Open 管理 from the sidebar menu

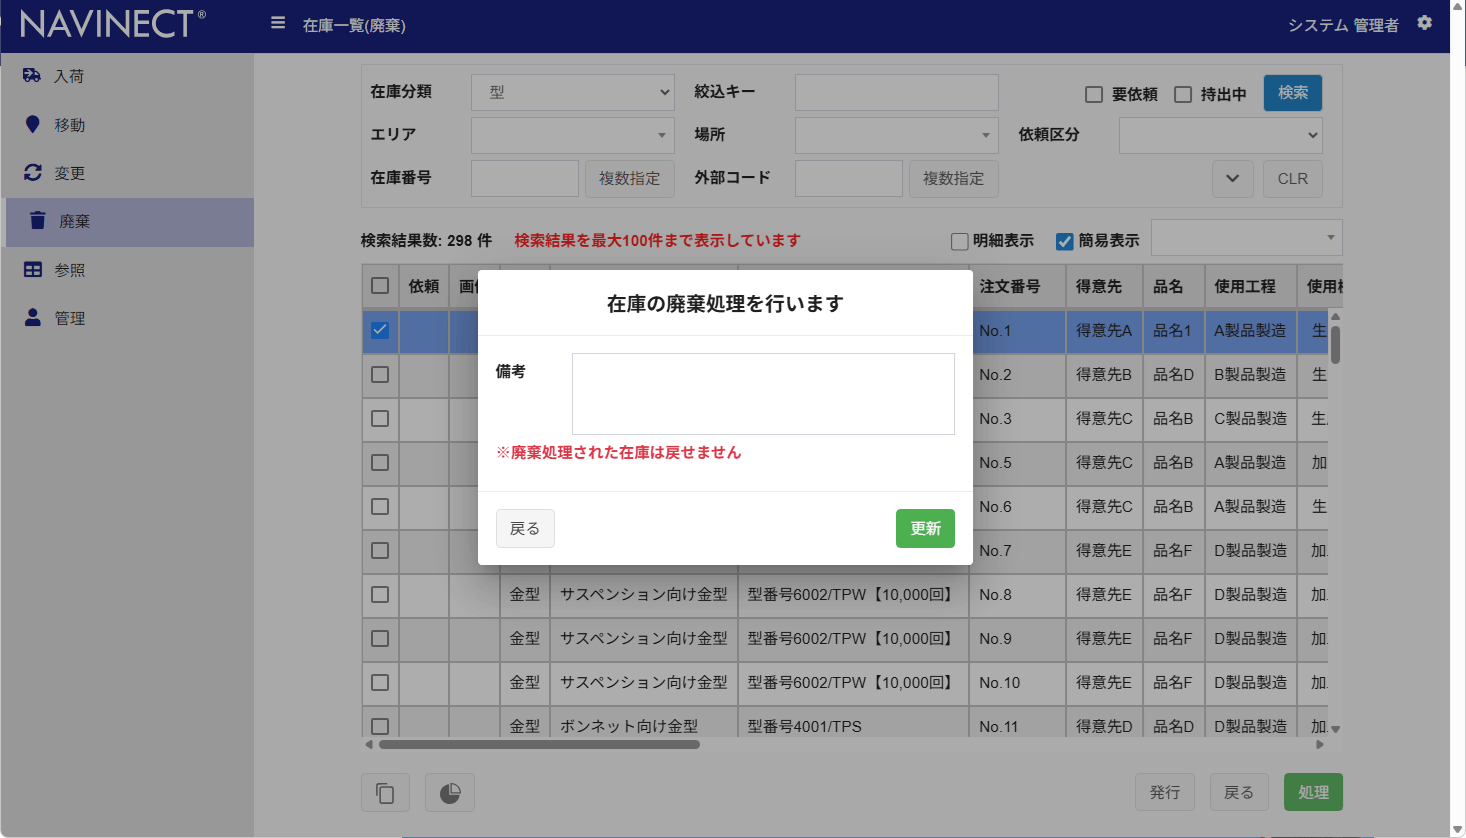click(69, 318)
